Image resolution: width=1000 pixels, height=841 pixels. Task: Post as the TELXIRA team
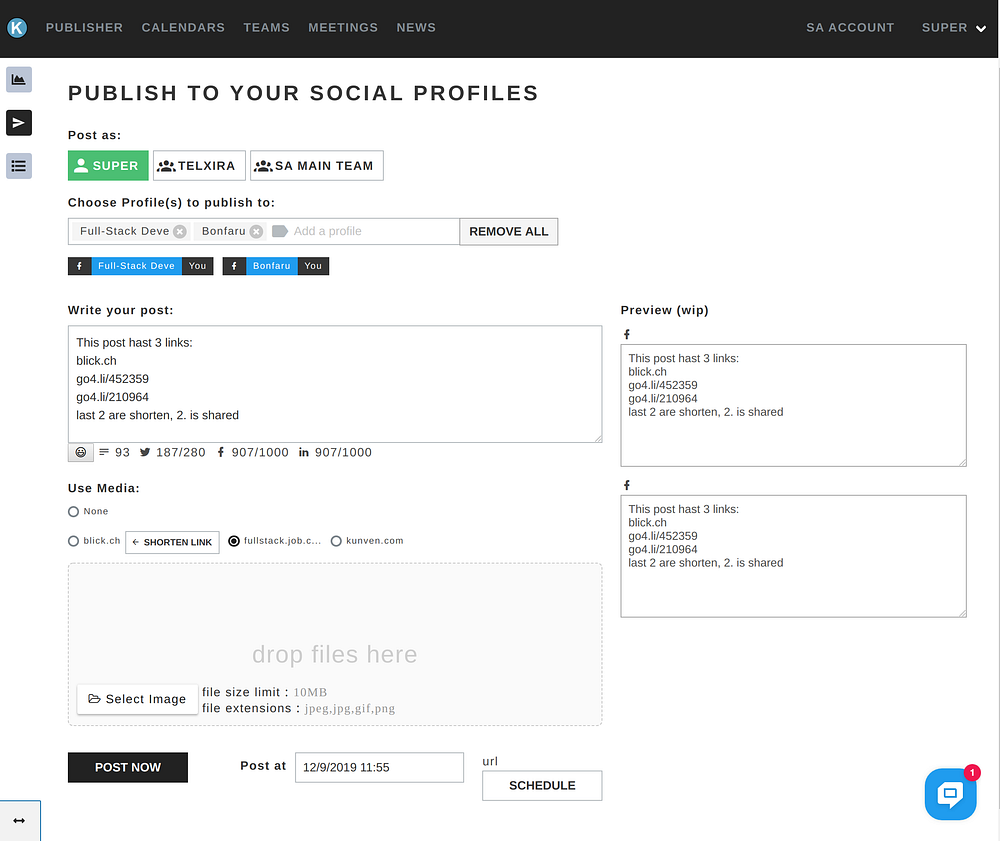pos(196,166)
